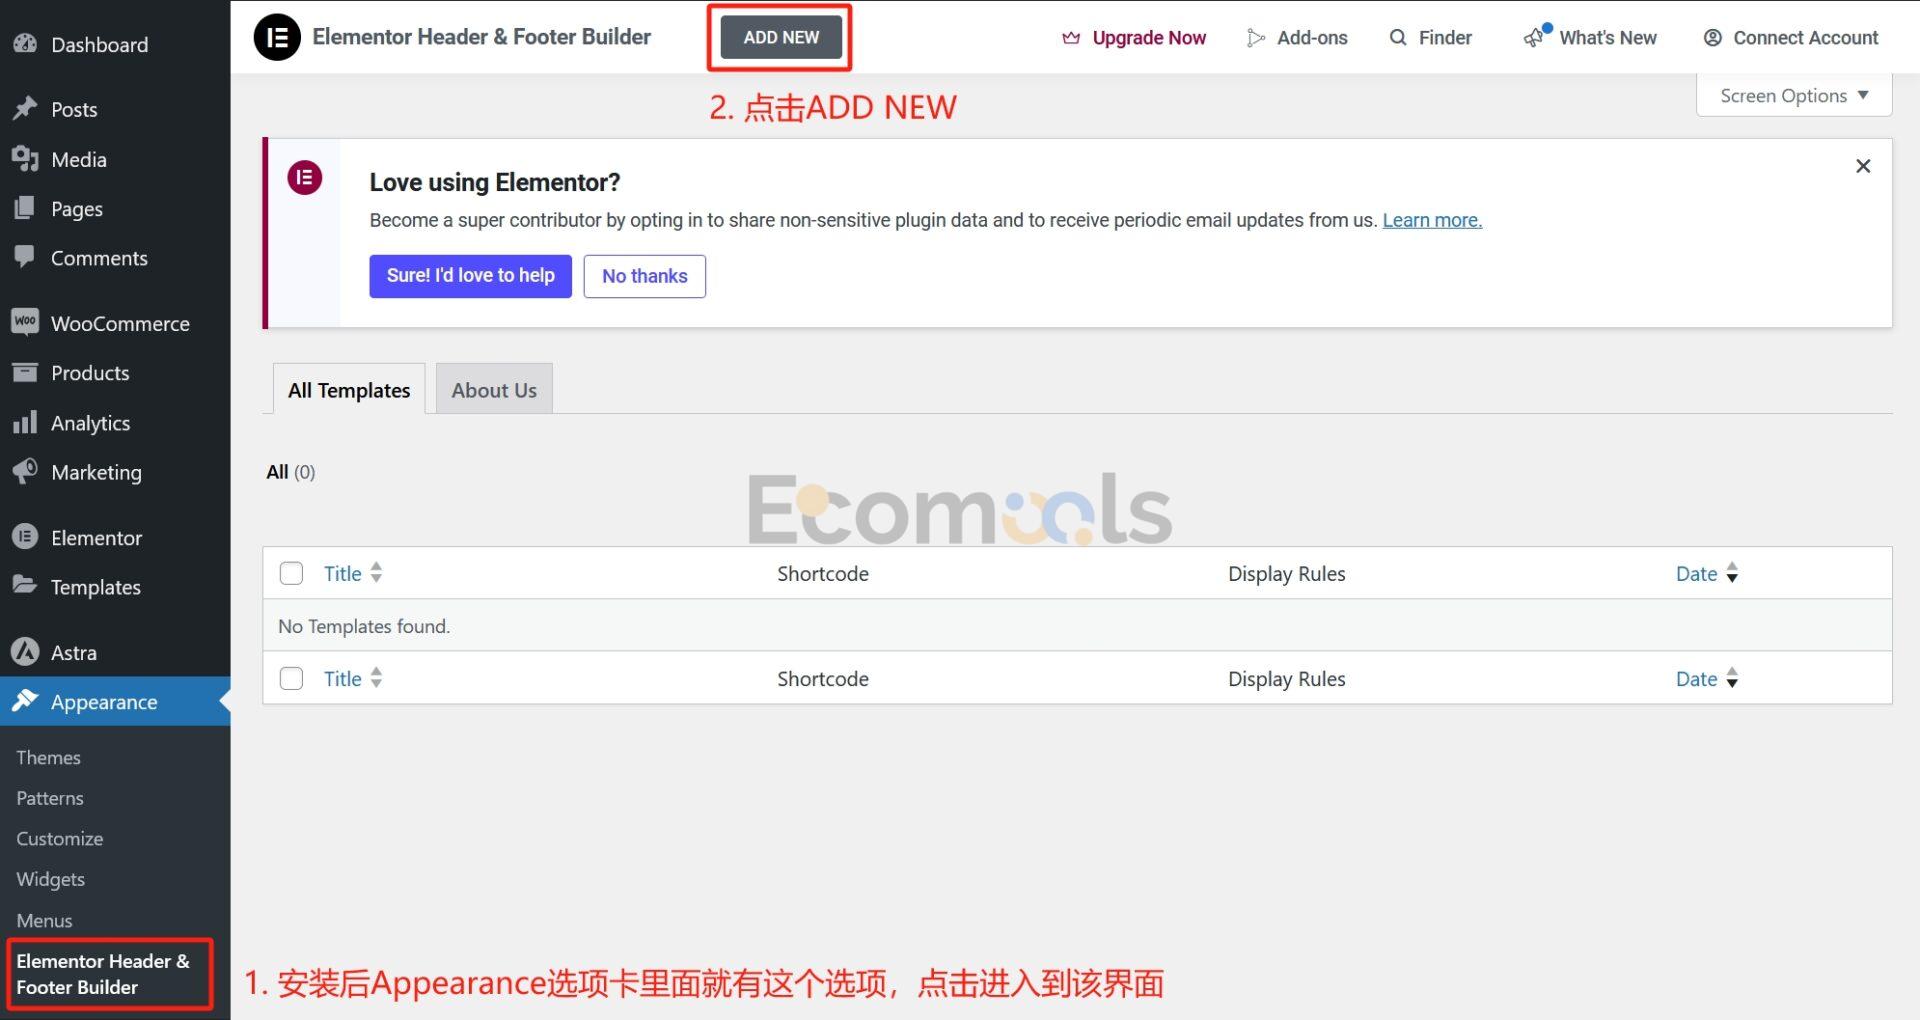
Task: Click the Pages icon in sidebar
Action: coord(25,208)
